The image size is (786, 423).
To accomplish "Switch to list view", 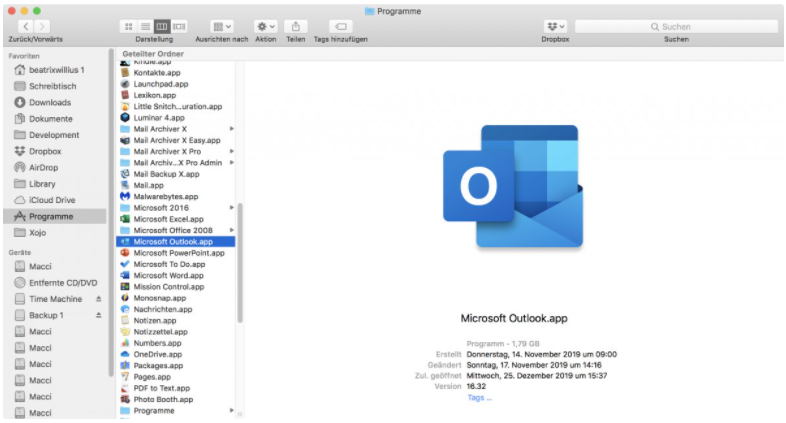I will coord(145,27).
